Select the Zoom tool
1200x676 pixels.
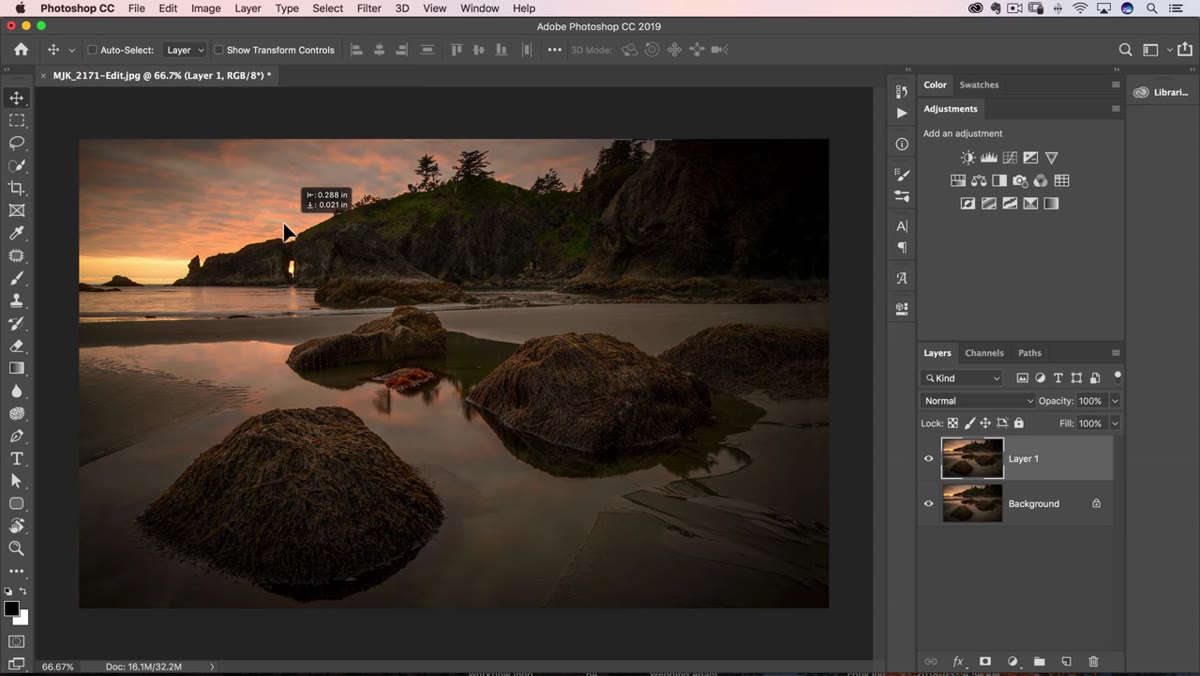point(16,549)
